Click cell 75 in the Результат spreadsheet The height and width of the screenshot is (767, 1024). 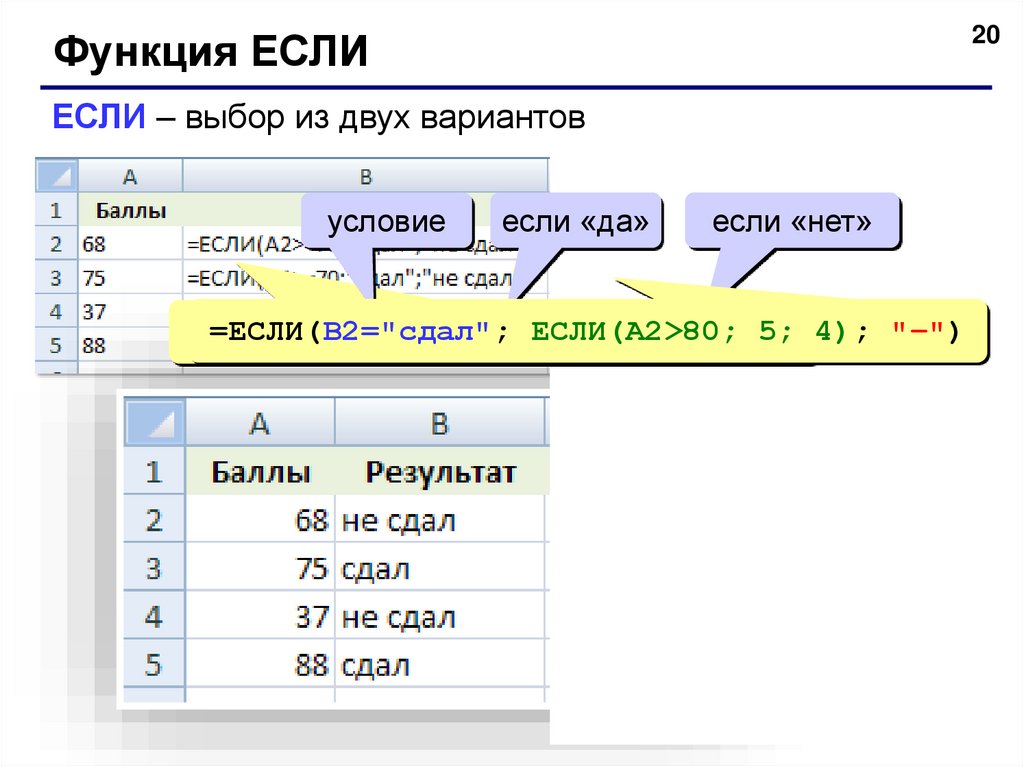(260, 568)
